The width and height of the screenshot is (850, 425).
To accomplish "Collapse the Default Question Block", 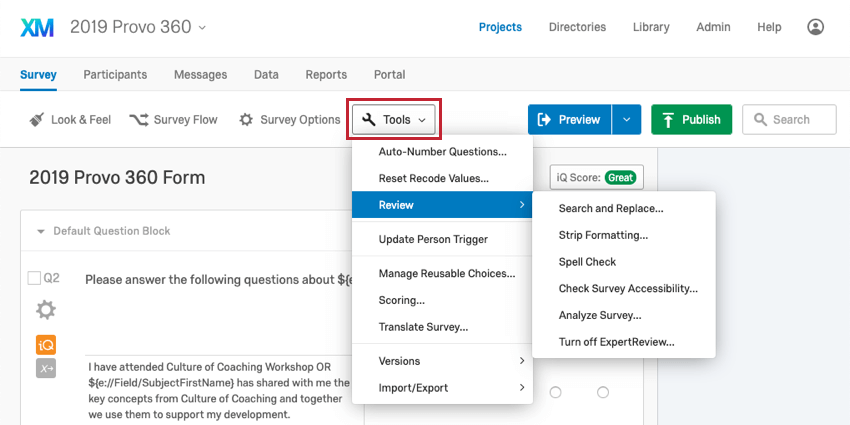I will point(41,231).
